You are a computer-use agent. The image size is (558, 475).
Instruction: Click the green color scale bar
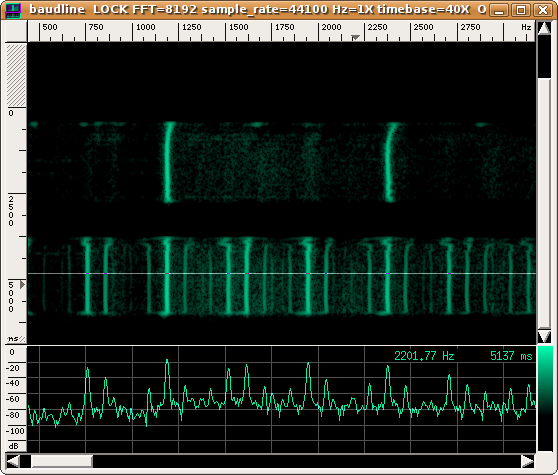[545, 399]
